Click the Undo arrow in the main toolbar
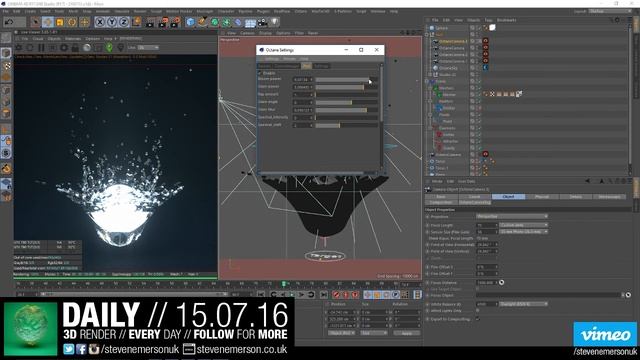The width and height of the screenshot is (640, 360). [x=9, y=22]
